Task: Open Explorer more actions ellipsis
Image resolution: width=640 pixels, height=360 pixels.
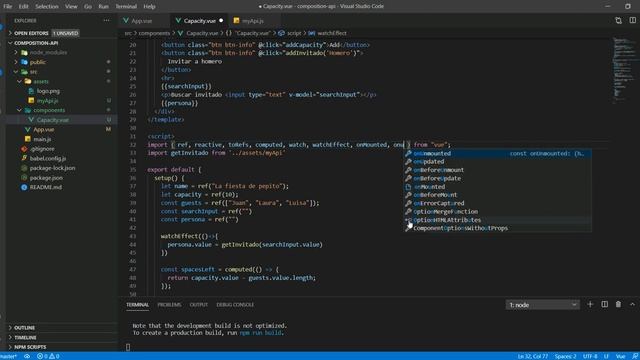Action: [x=107, y=20]
